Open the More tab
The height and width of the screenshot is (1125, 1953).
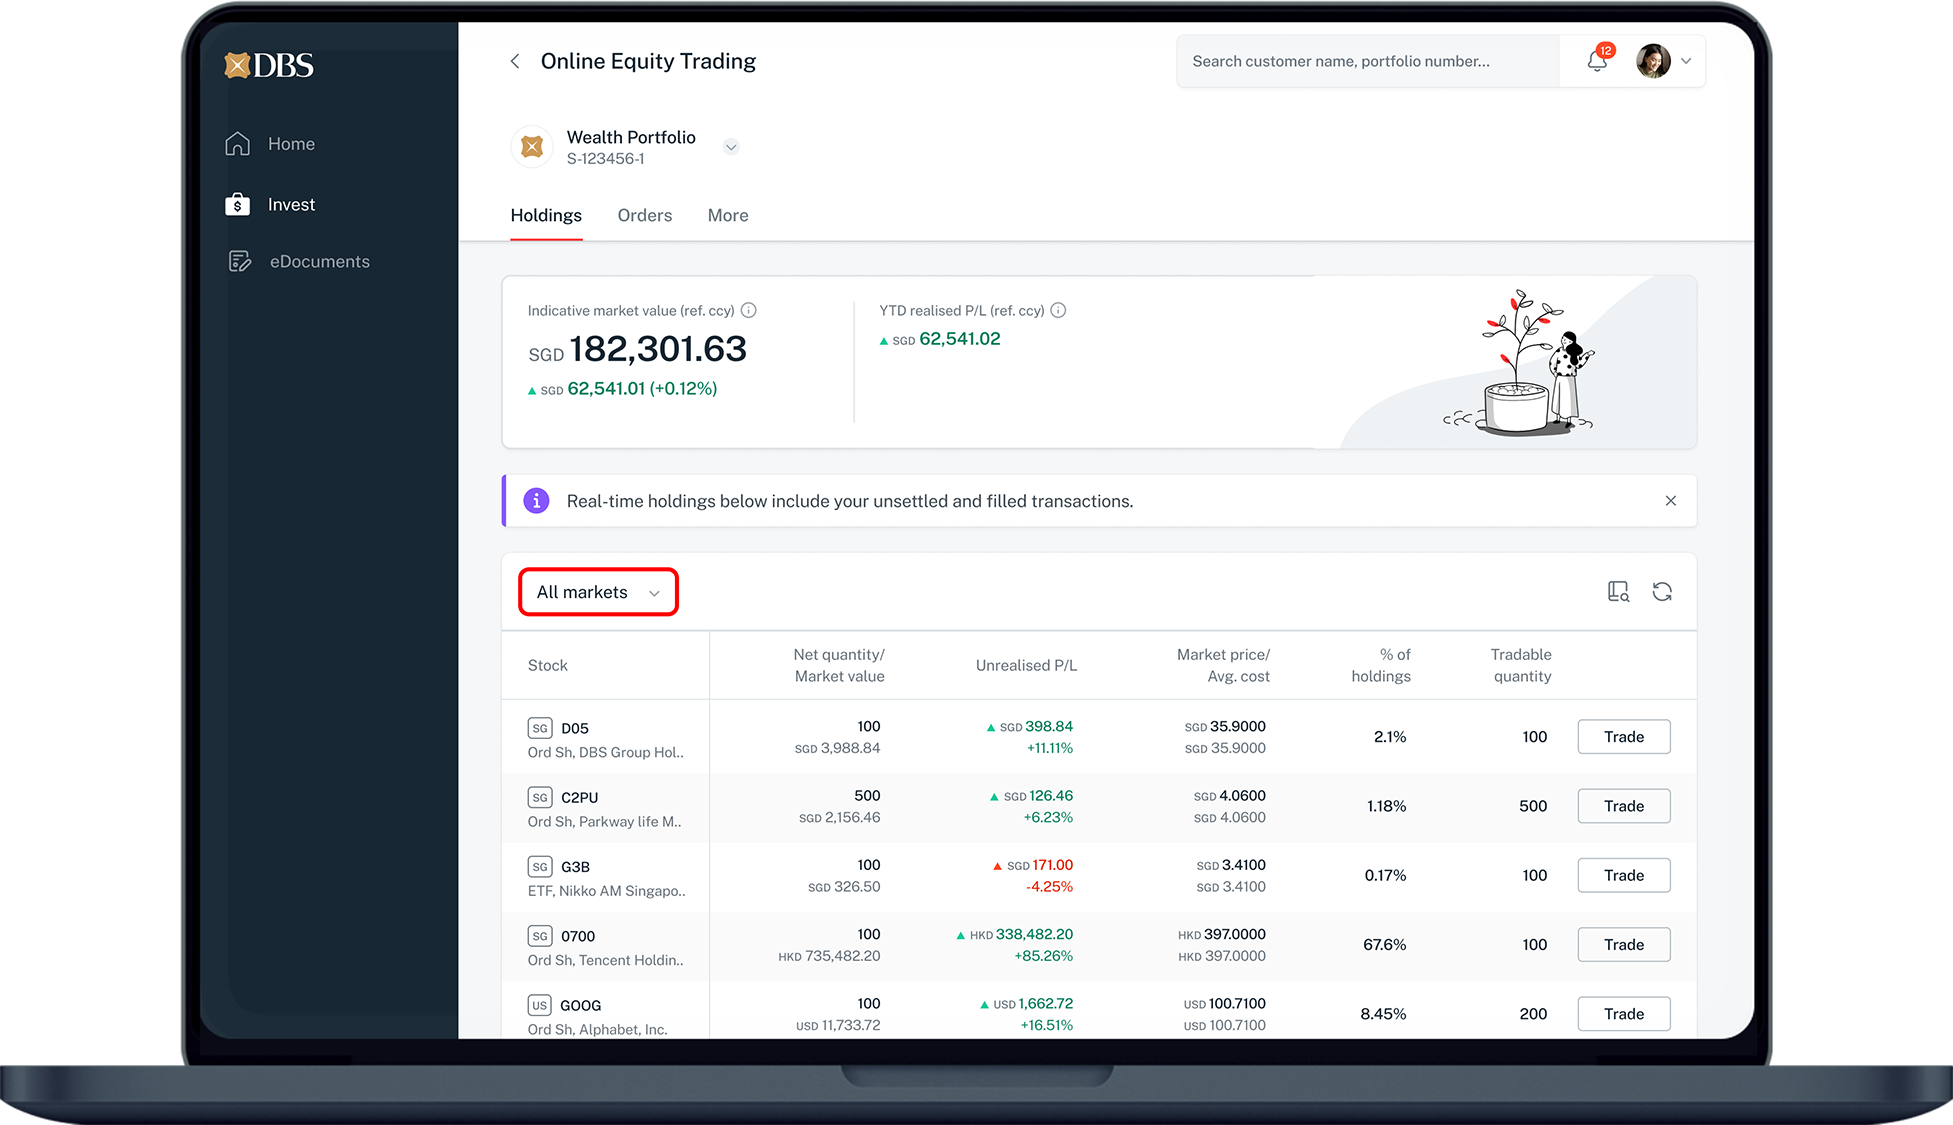pos(728,215)
